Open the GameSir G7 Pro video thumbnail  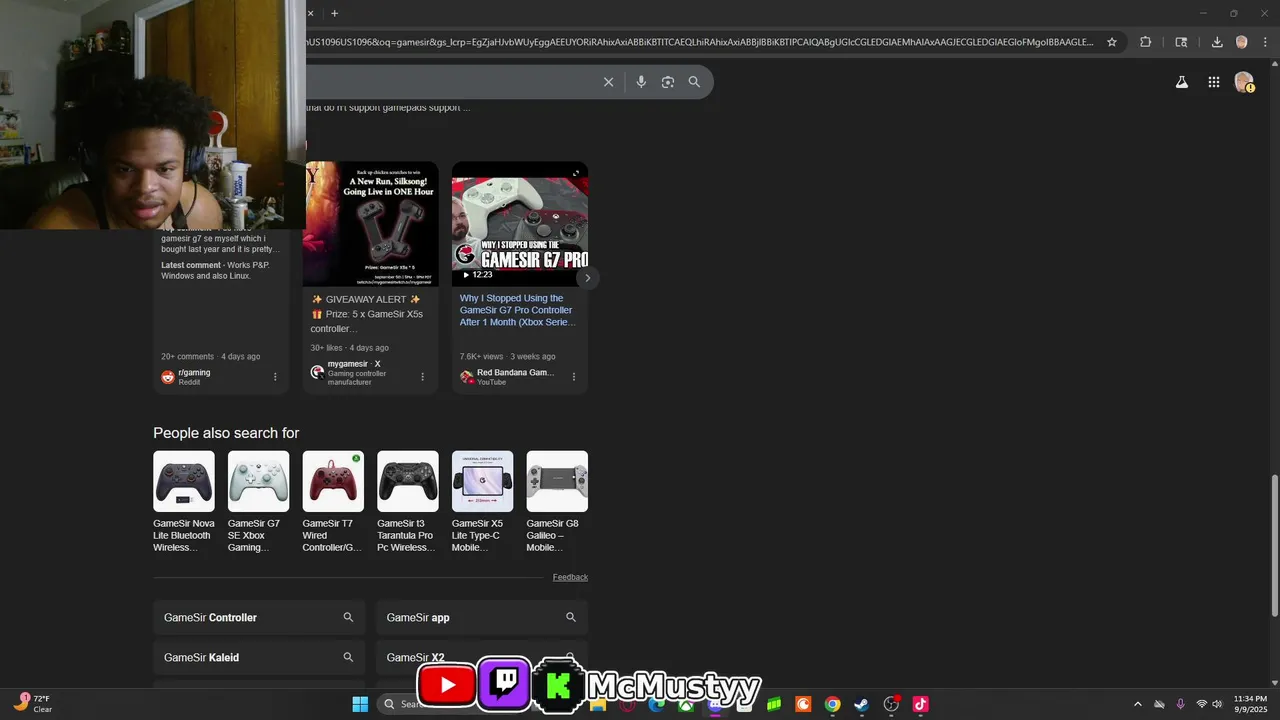click(x=520, y=224)
